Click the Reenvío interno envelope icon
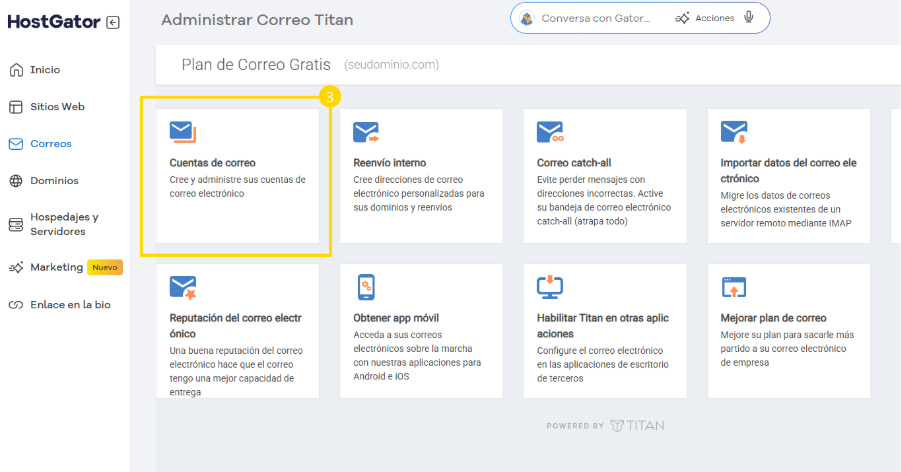The width and height of the screenshot is (901, 472). point(366,132)
